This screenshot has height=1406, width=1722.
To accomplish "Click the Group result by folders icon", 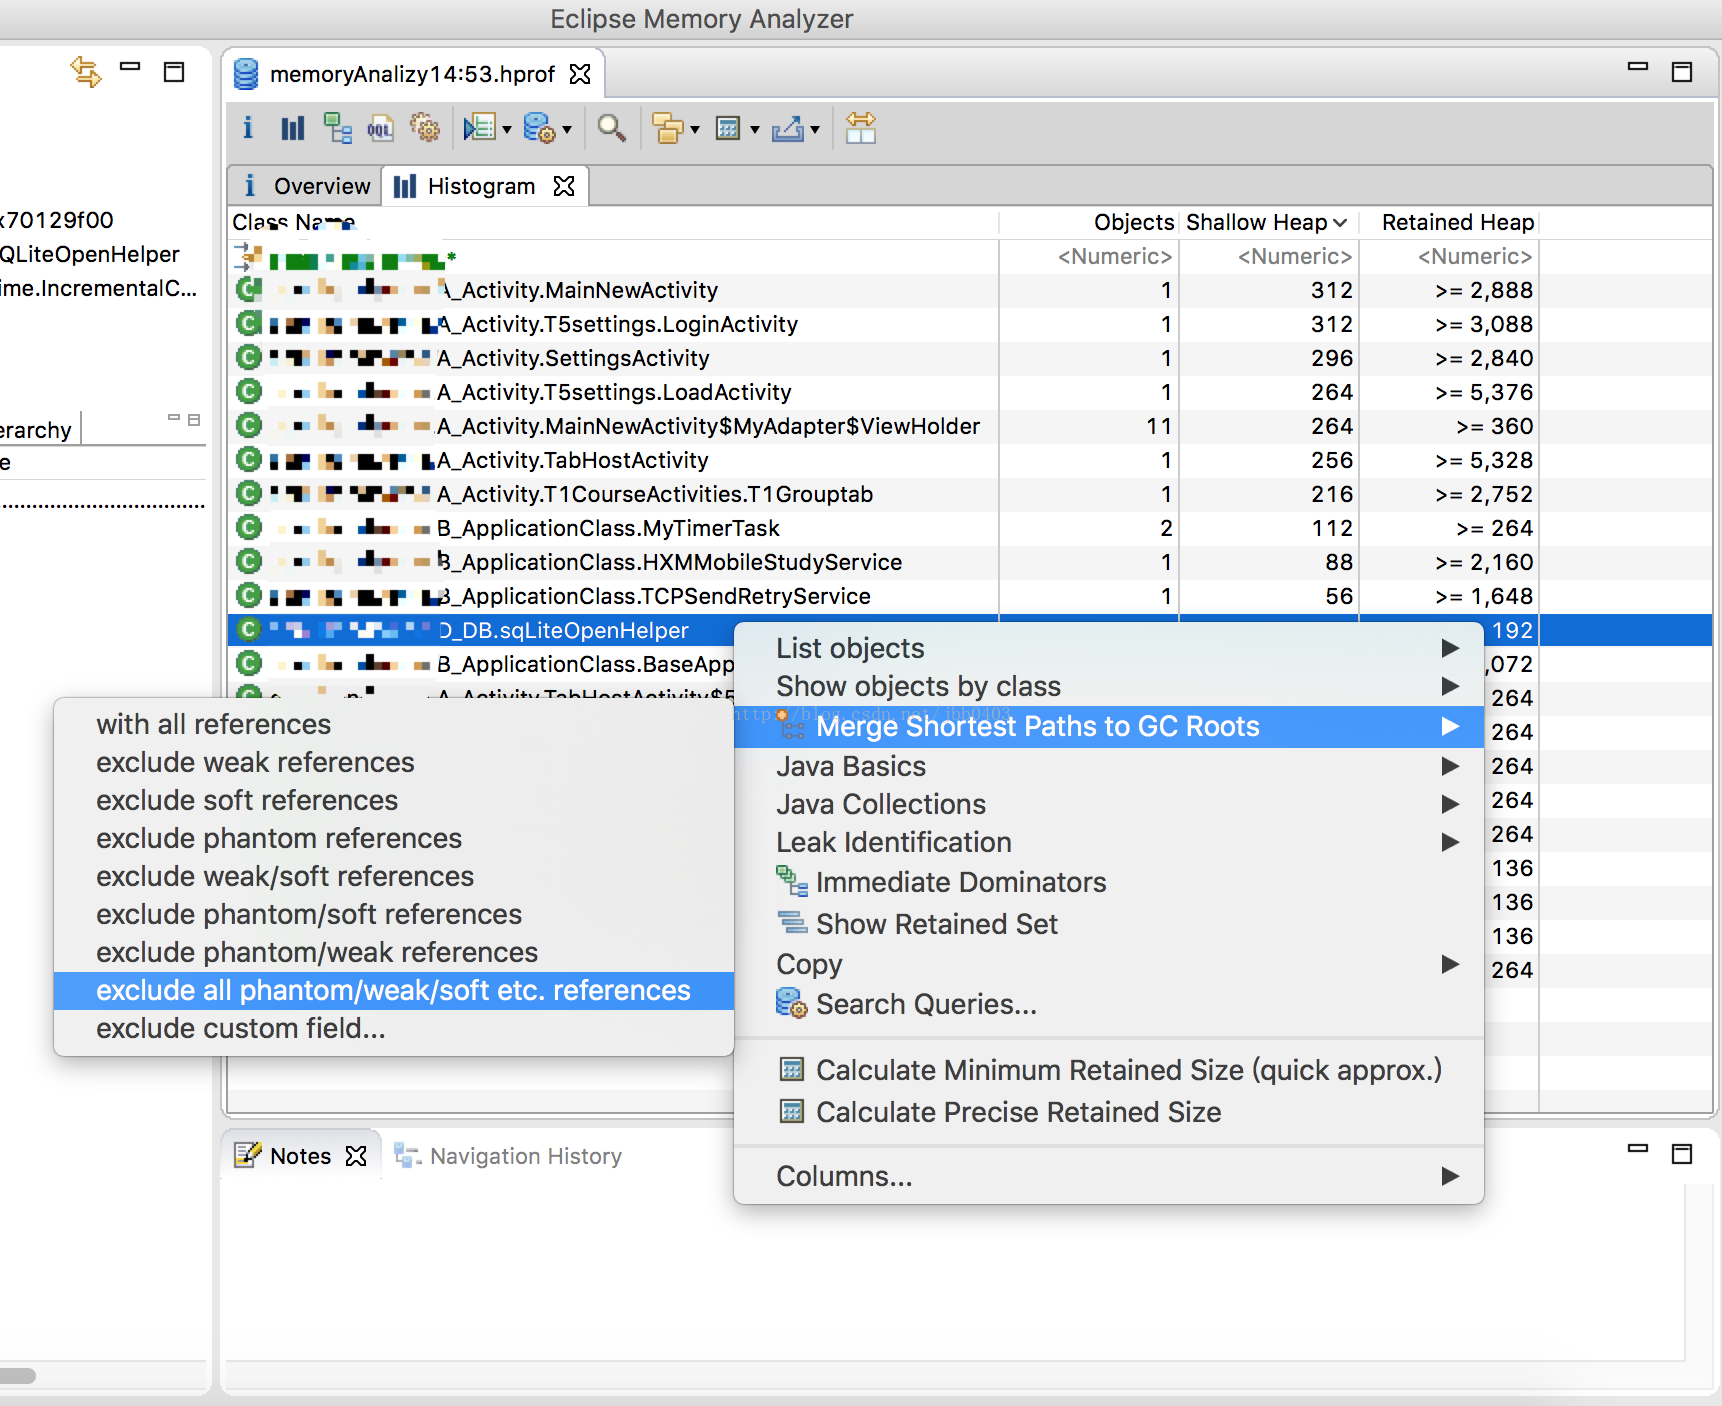I will (x=668, y=128).
